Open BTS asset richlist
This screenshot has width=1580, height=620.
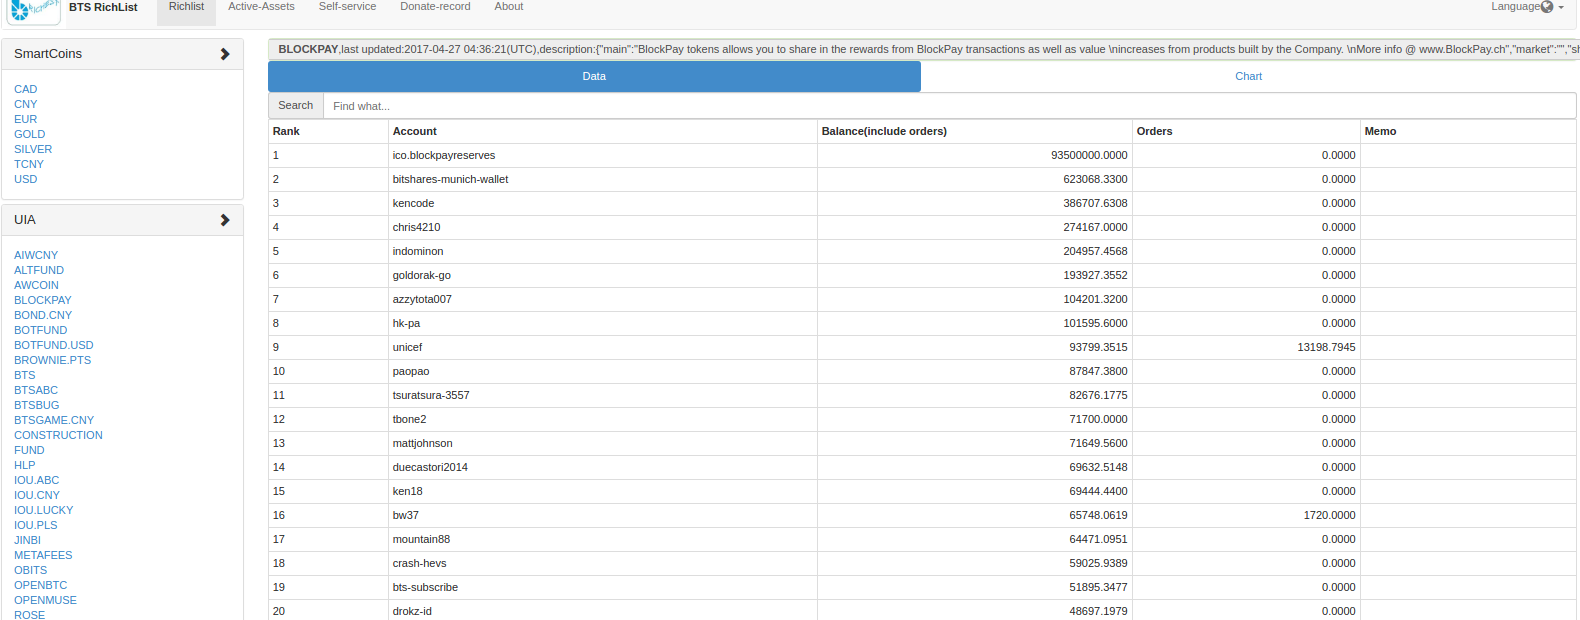24,375
